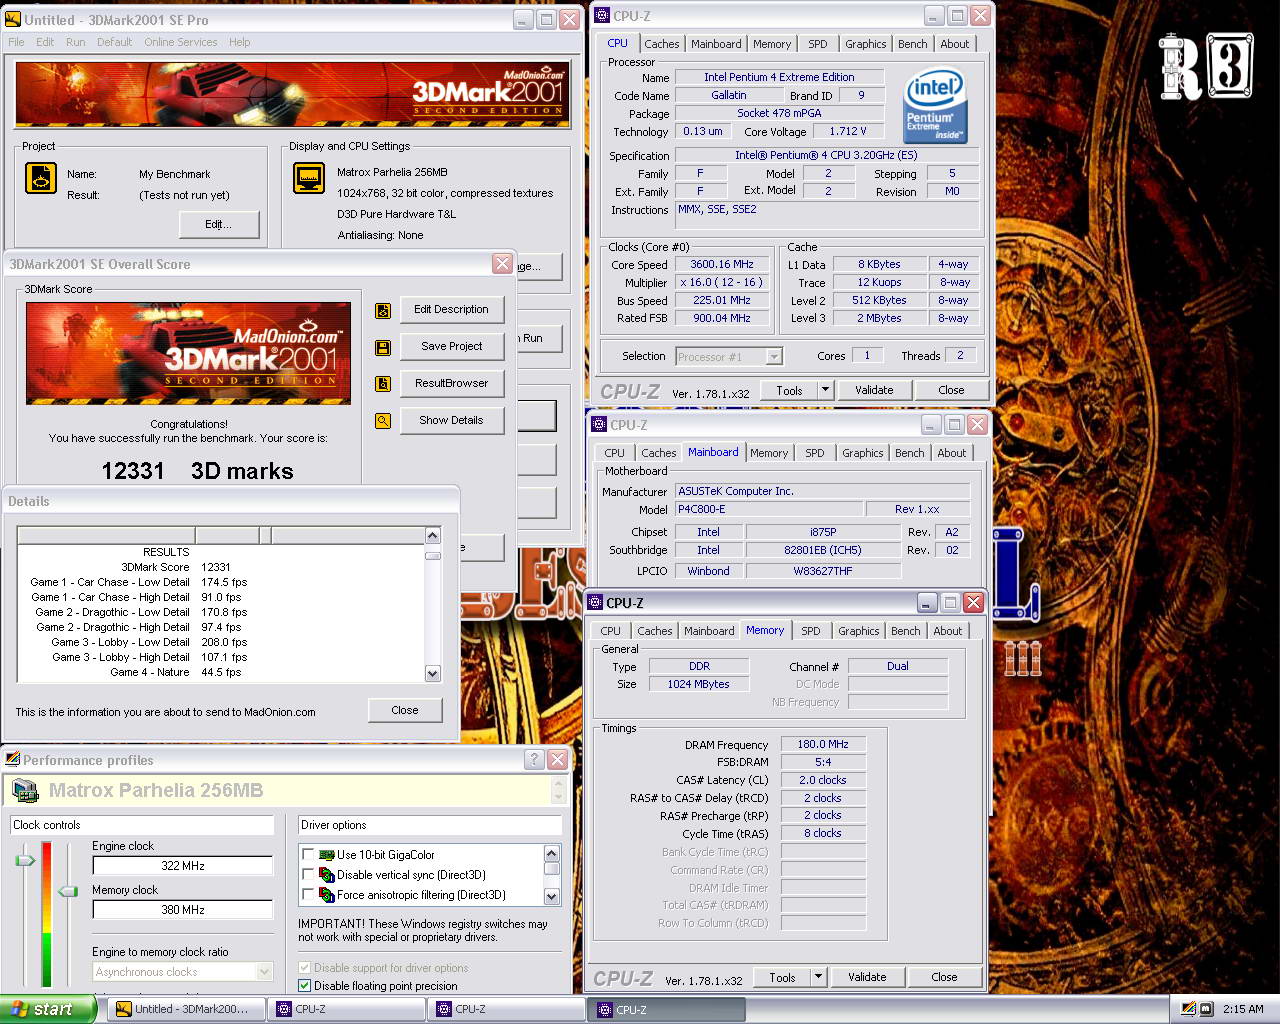
Task: Click the Engine clock slider handle
Action: [25, 860]
